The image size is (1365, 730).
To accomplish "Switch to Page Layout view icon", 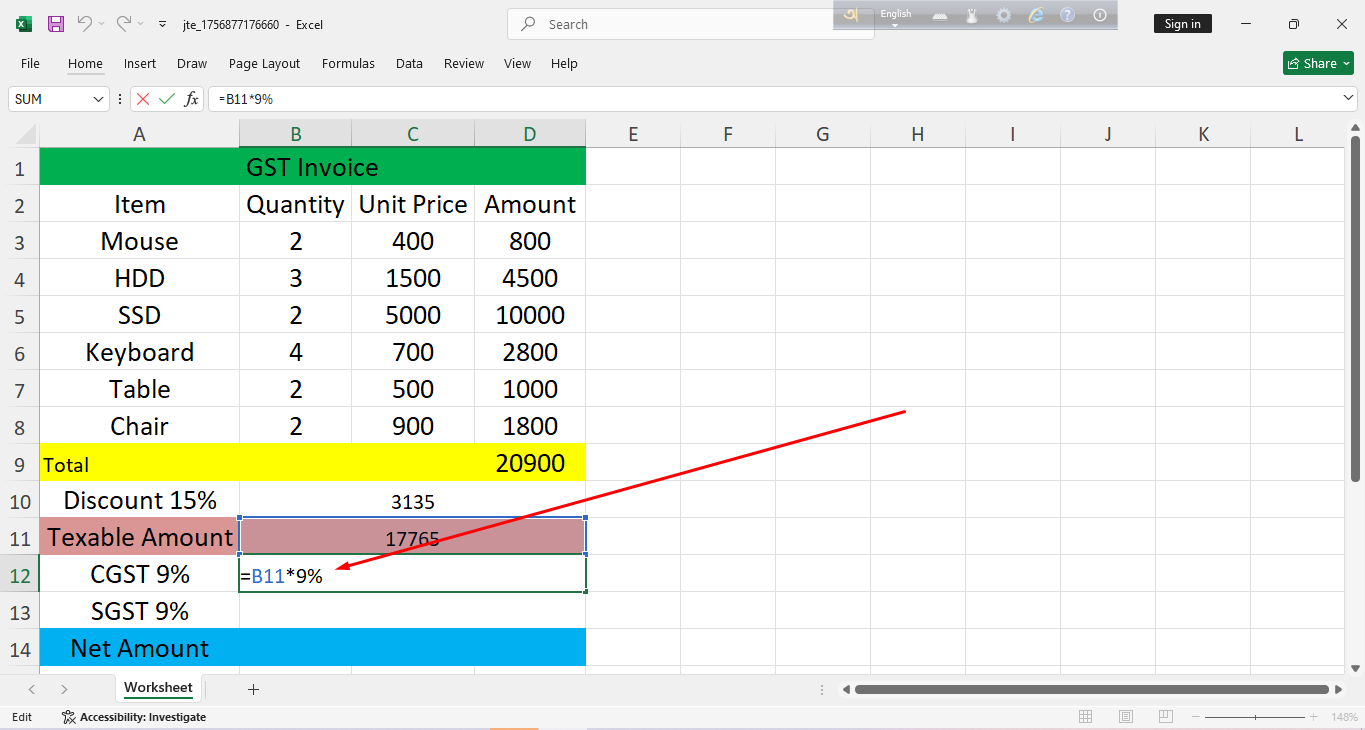I will (x=1125, y=717).
